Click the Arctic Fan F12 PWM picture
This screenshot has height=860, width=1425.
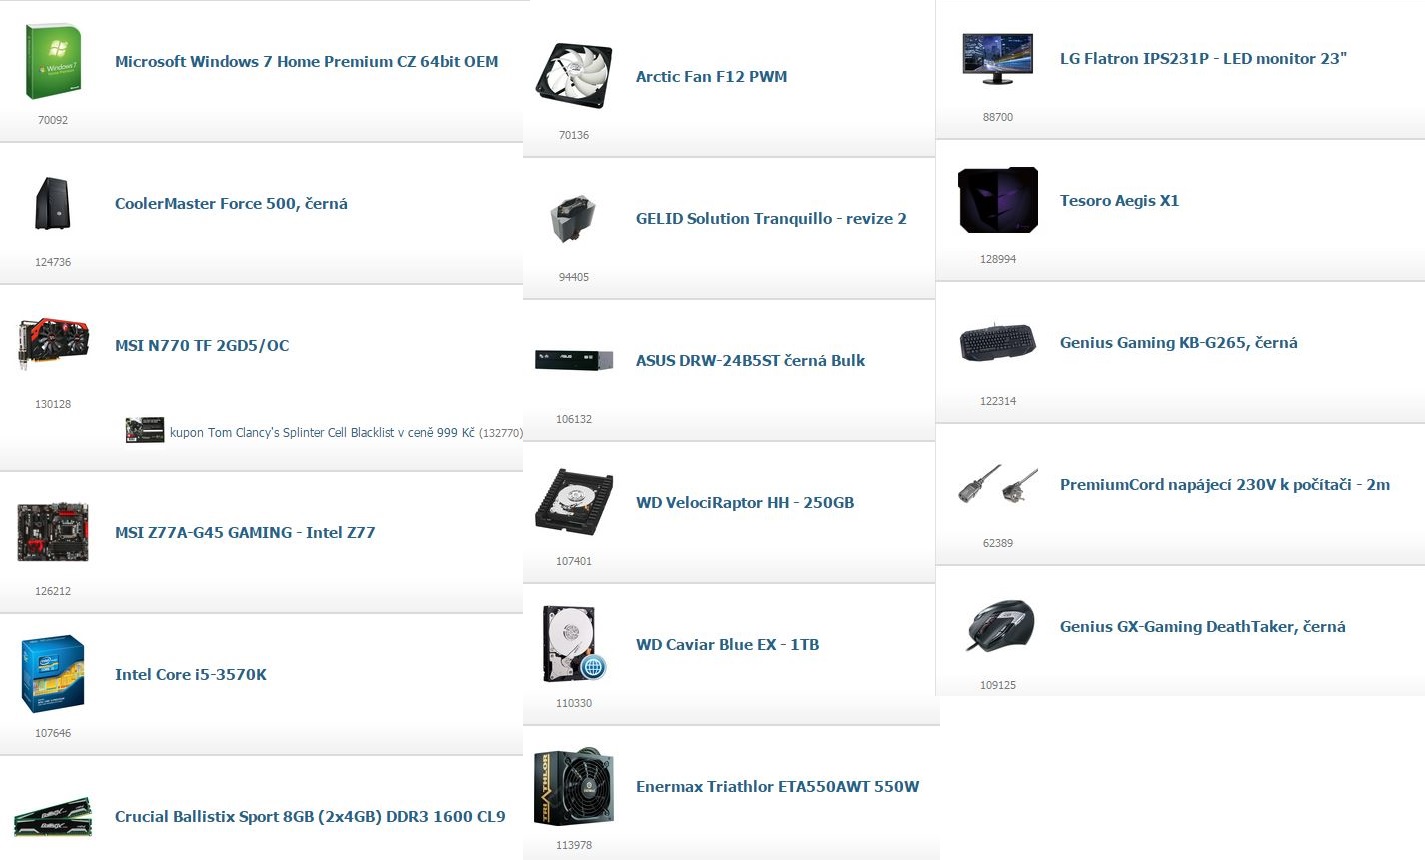(x=574, y=76)
